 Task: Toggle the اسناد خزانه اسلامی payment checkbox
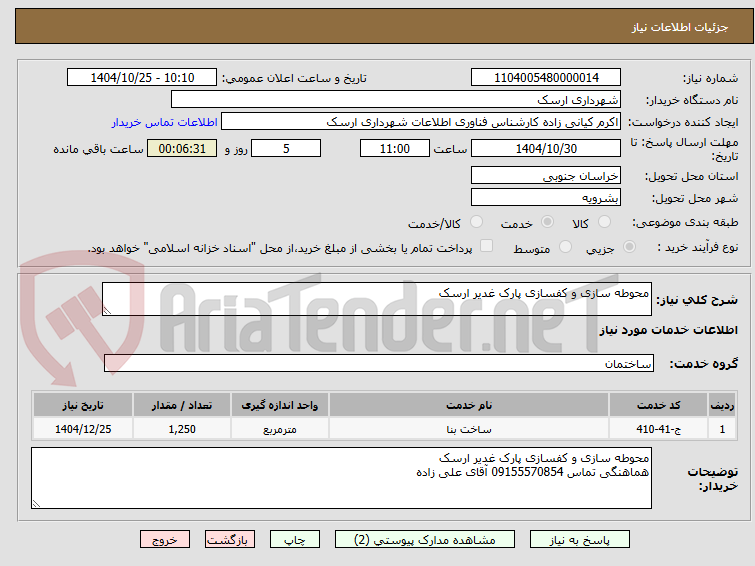coord(486,246)
